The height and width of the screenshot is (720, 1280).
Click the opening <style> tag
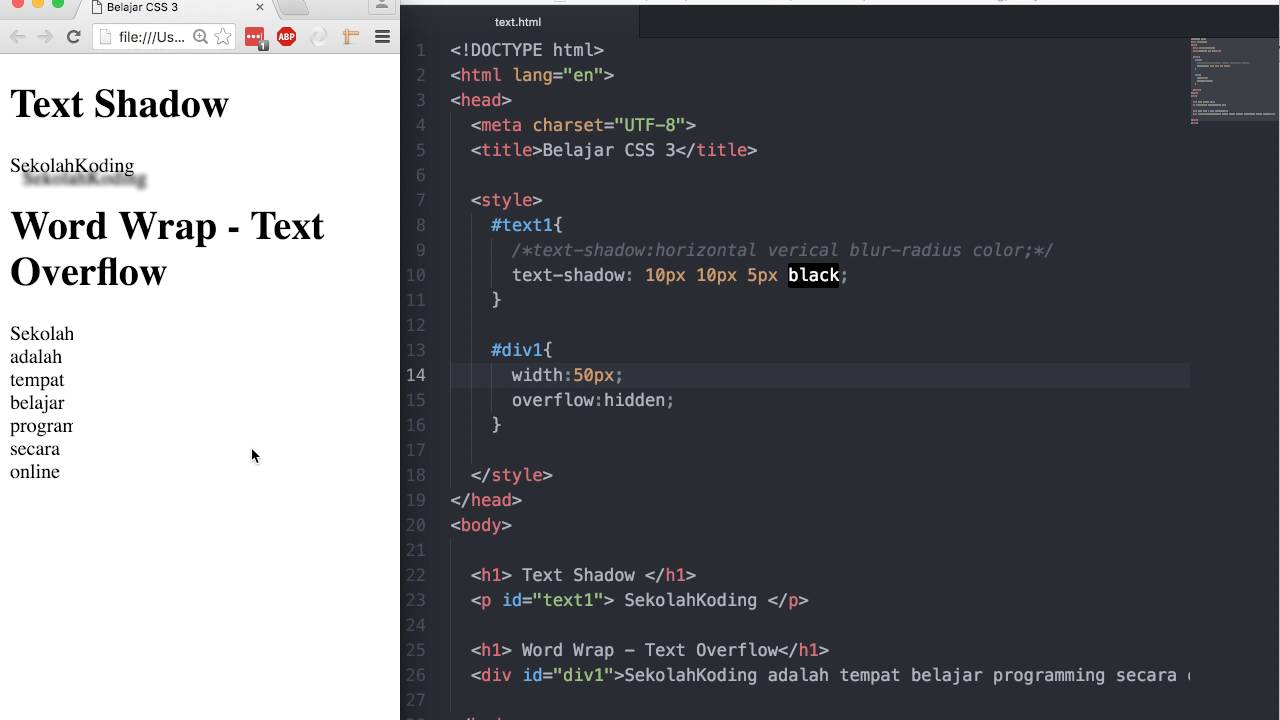(507, 200)
